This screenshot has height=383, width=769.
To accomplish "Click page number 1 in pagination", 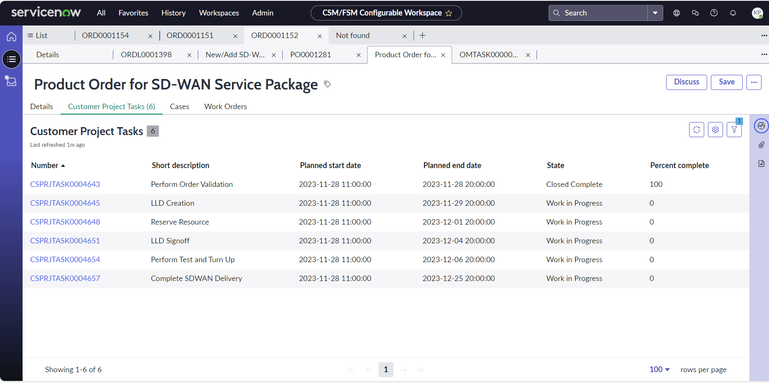I will pos(386,369).
